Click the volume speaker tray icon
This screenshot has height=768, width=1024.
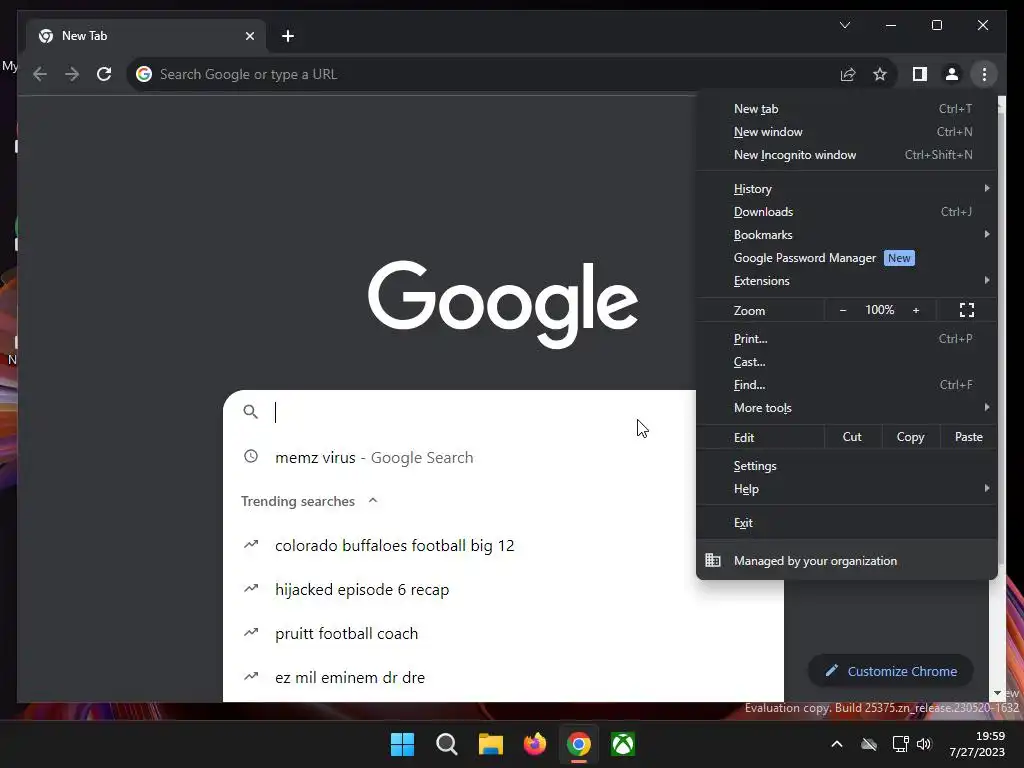coord(923,744)
